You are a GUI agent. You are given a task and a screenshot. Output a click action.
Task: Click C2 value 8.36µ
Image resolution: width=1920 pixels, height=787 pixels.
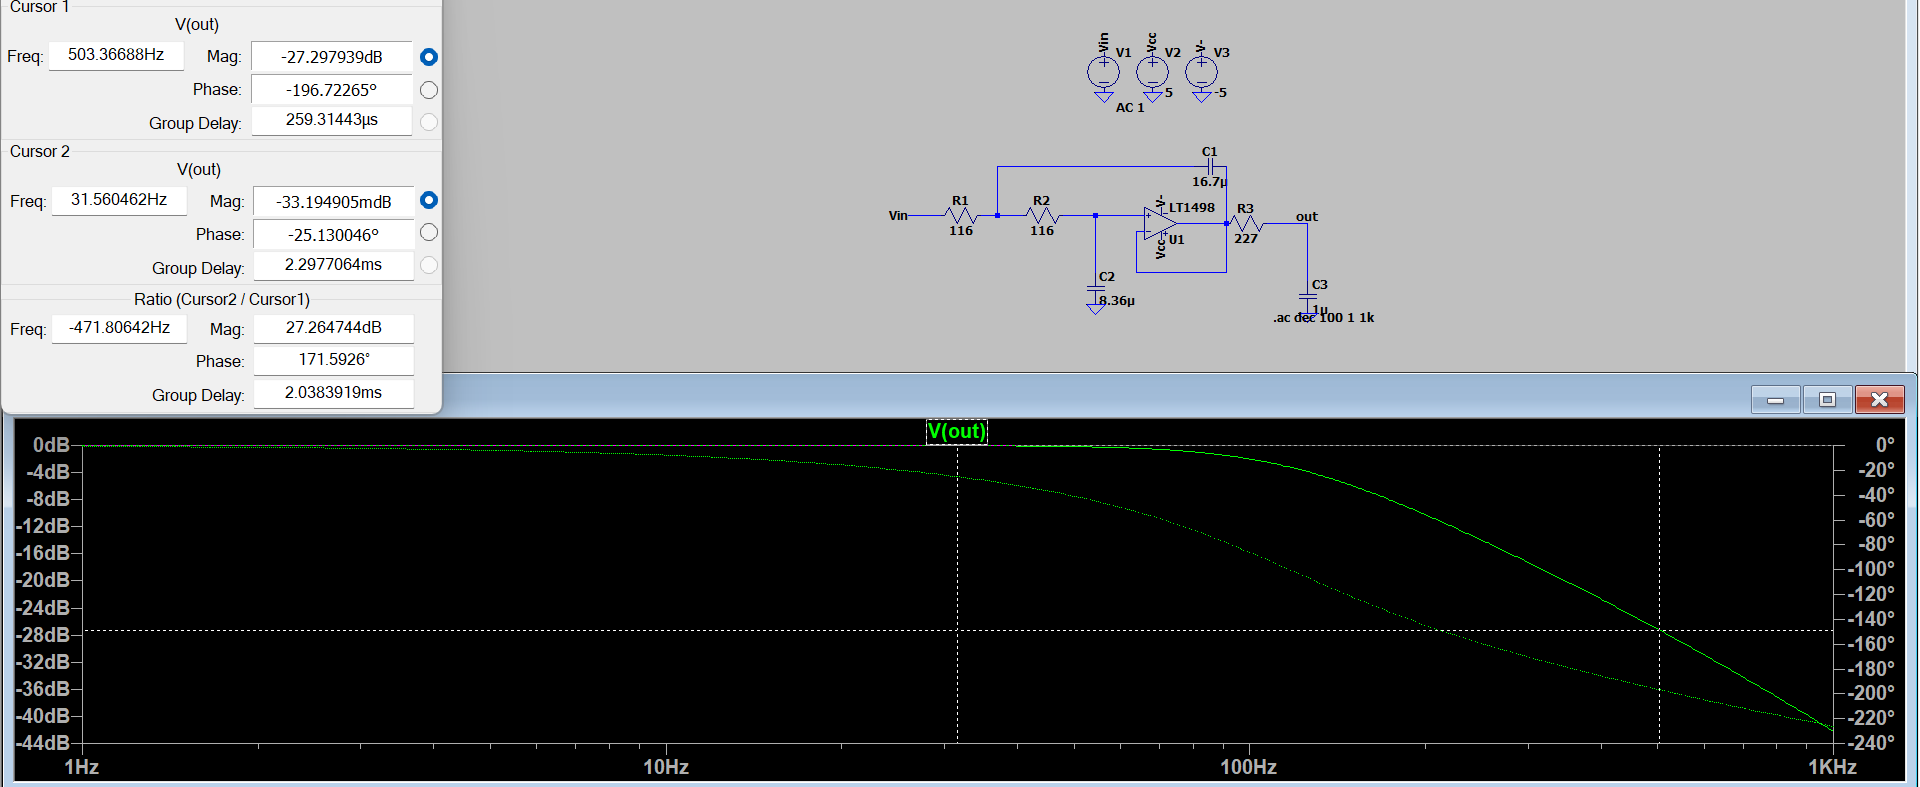tap(1117, 301)
